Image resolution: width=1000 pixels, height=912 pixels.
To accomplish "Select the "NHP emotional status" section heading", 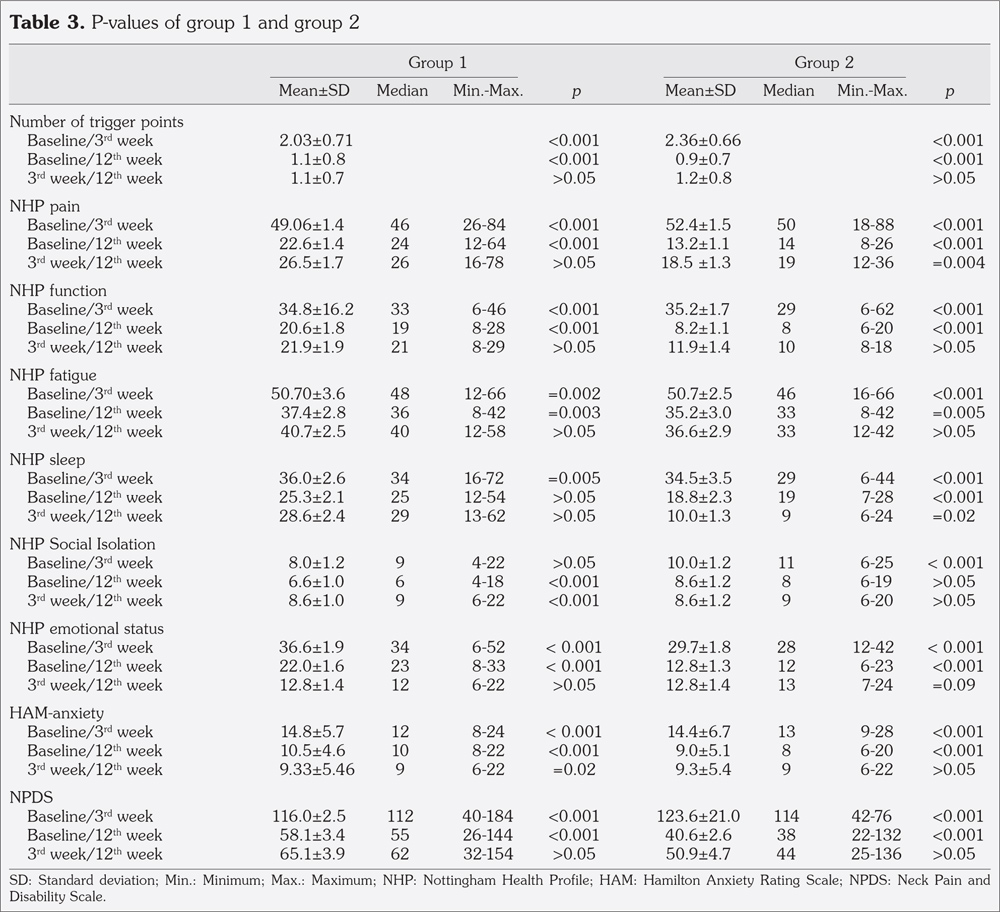I will pos(87,628).
